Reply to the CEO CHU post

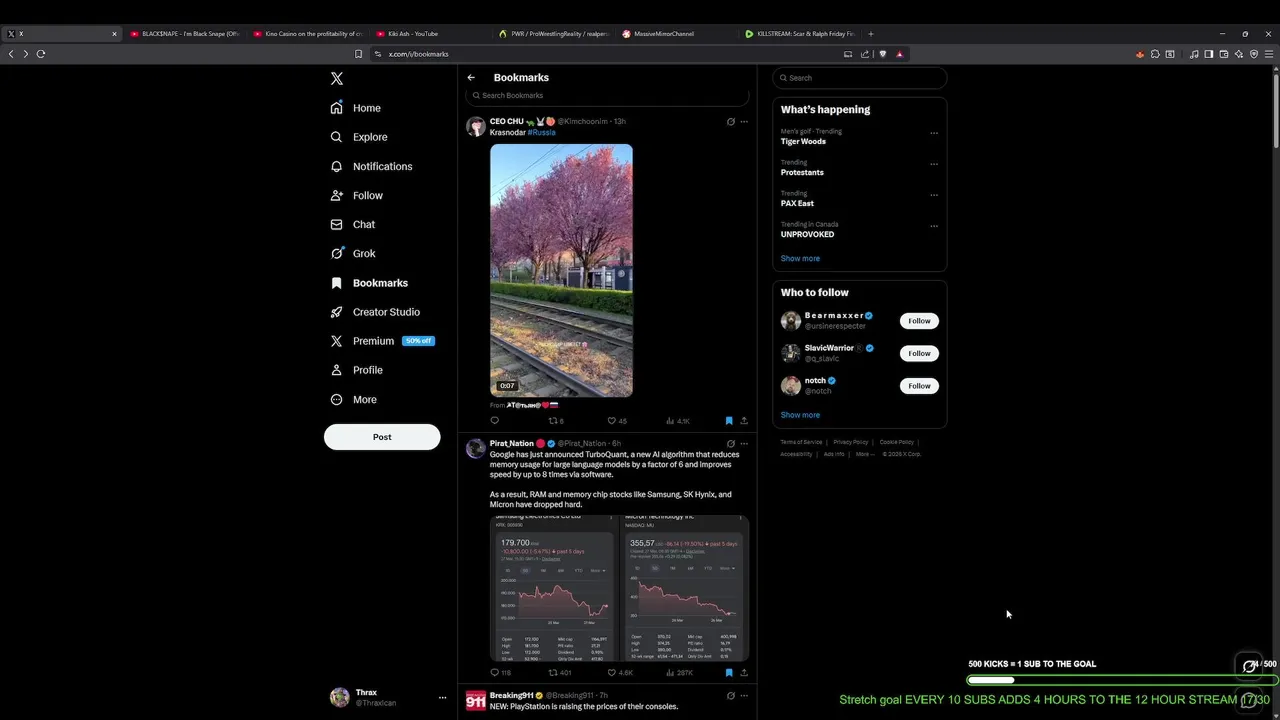pos(494,421)
